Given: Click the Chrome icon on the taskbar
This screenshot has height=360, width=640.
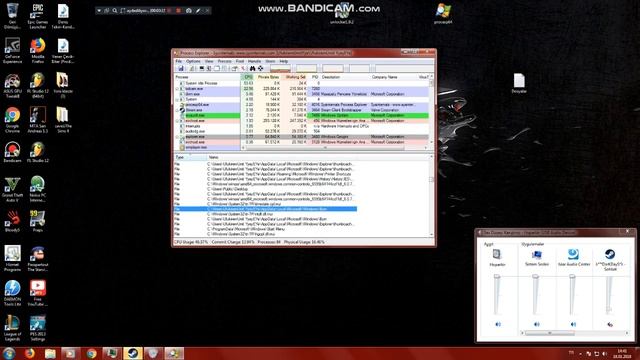Looking at the screenshot, I should coord(91,353).
